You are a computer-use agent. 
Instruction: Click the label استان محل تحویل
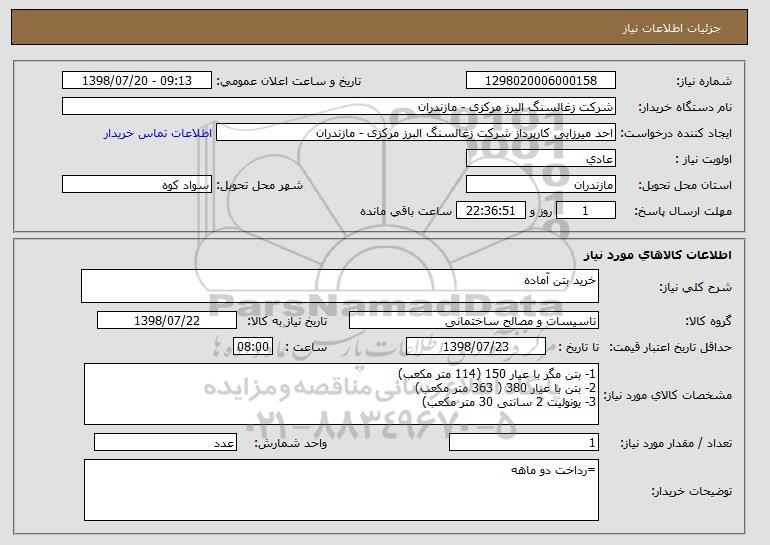[x=685, y=185]
